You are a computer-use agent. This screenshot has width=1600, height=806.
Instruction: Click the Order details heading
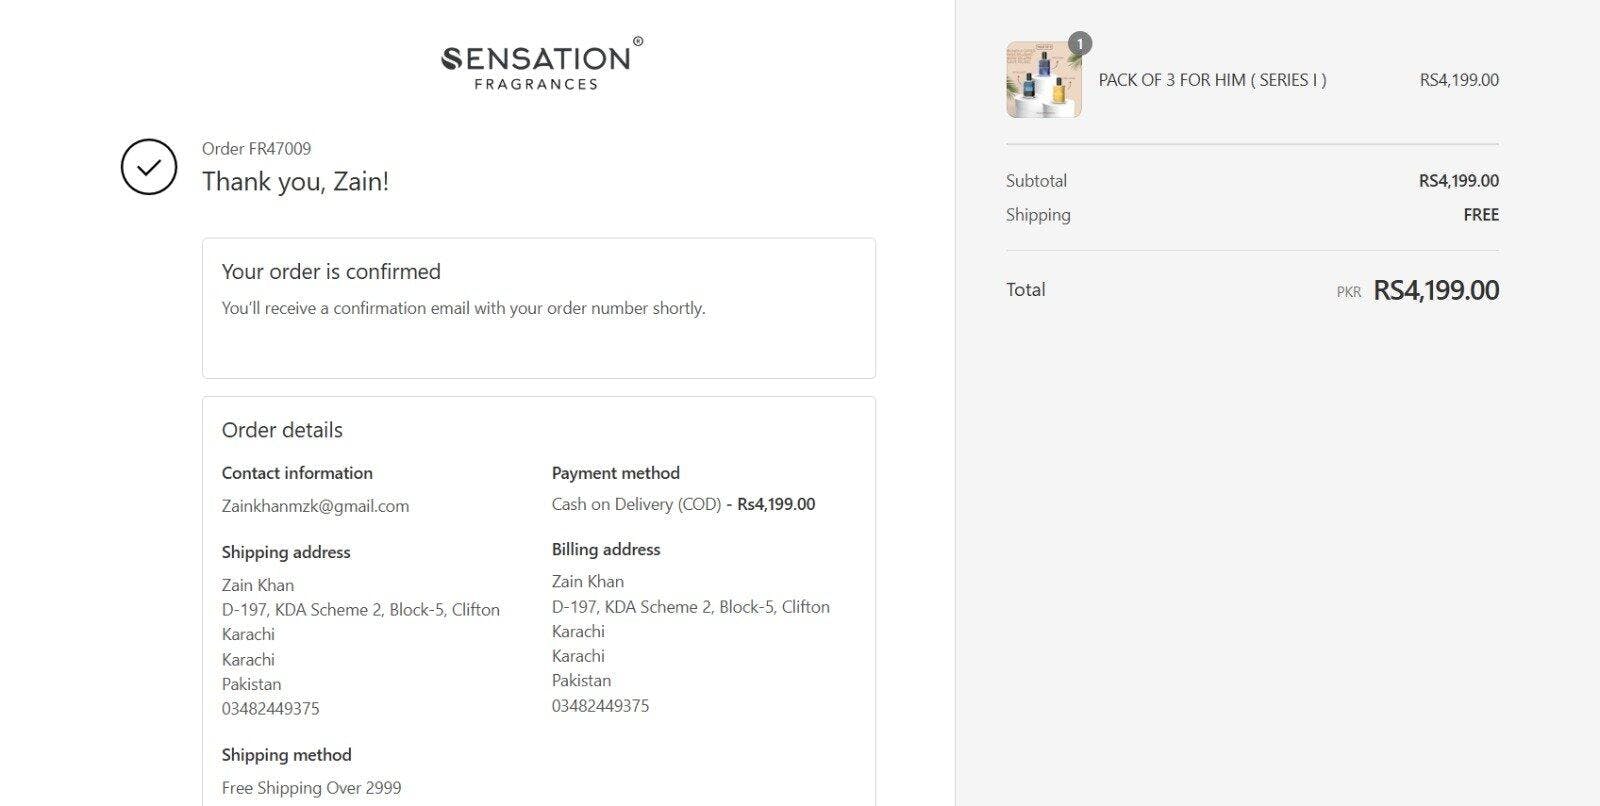click(x=282, y=430)
